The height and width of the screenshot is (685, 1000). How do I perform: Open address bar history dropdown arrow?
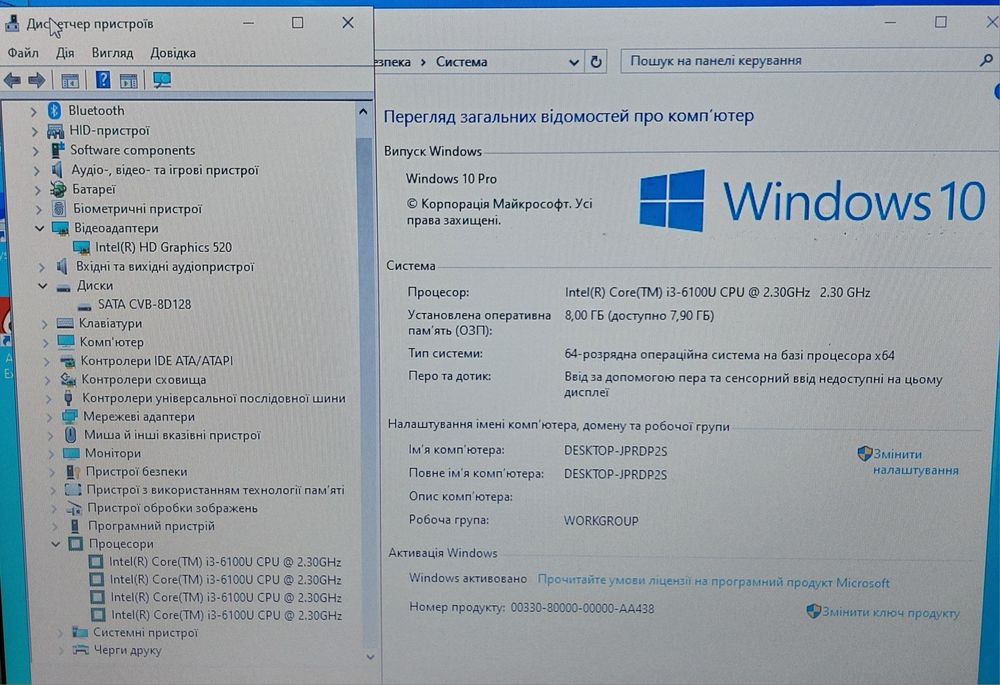click(573, 63)
